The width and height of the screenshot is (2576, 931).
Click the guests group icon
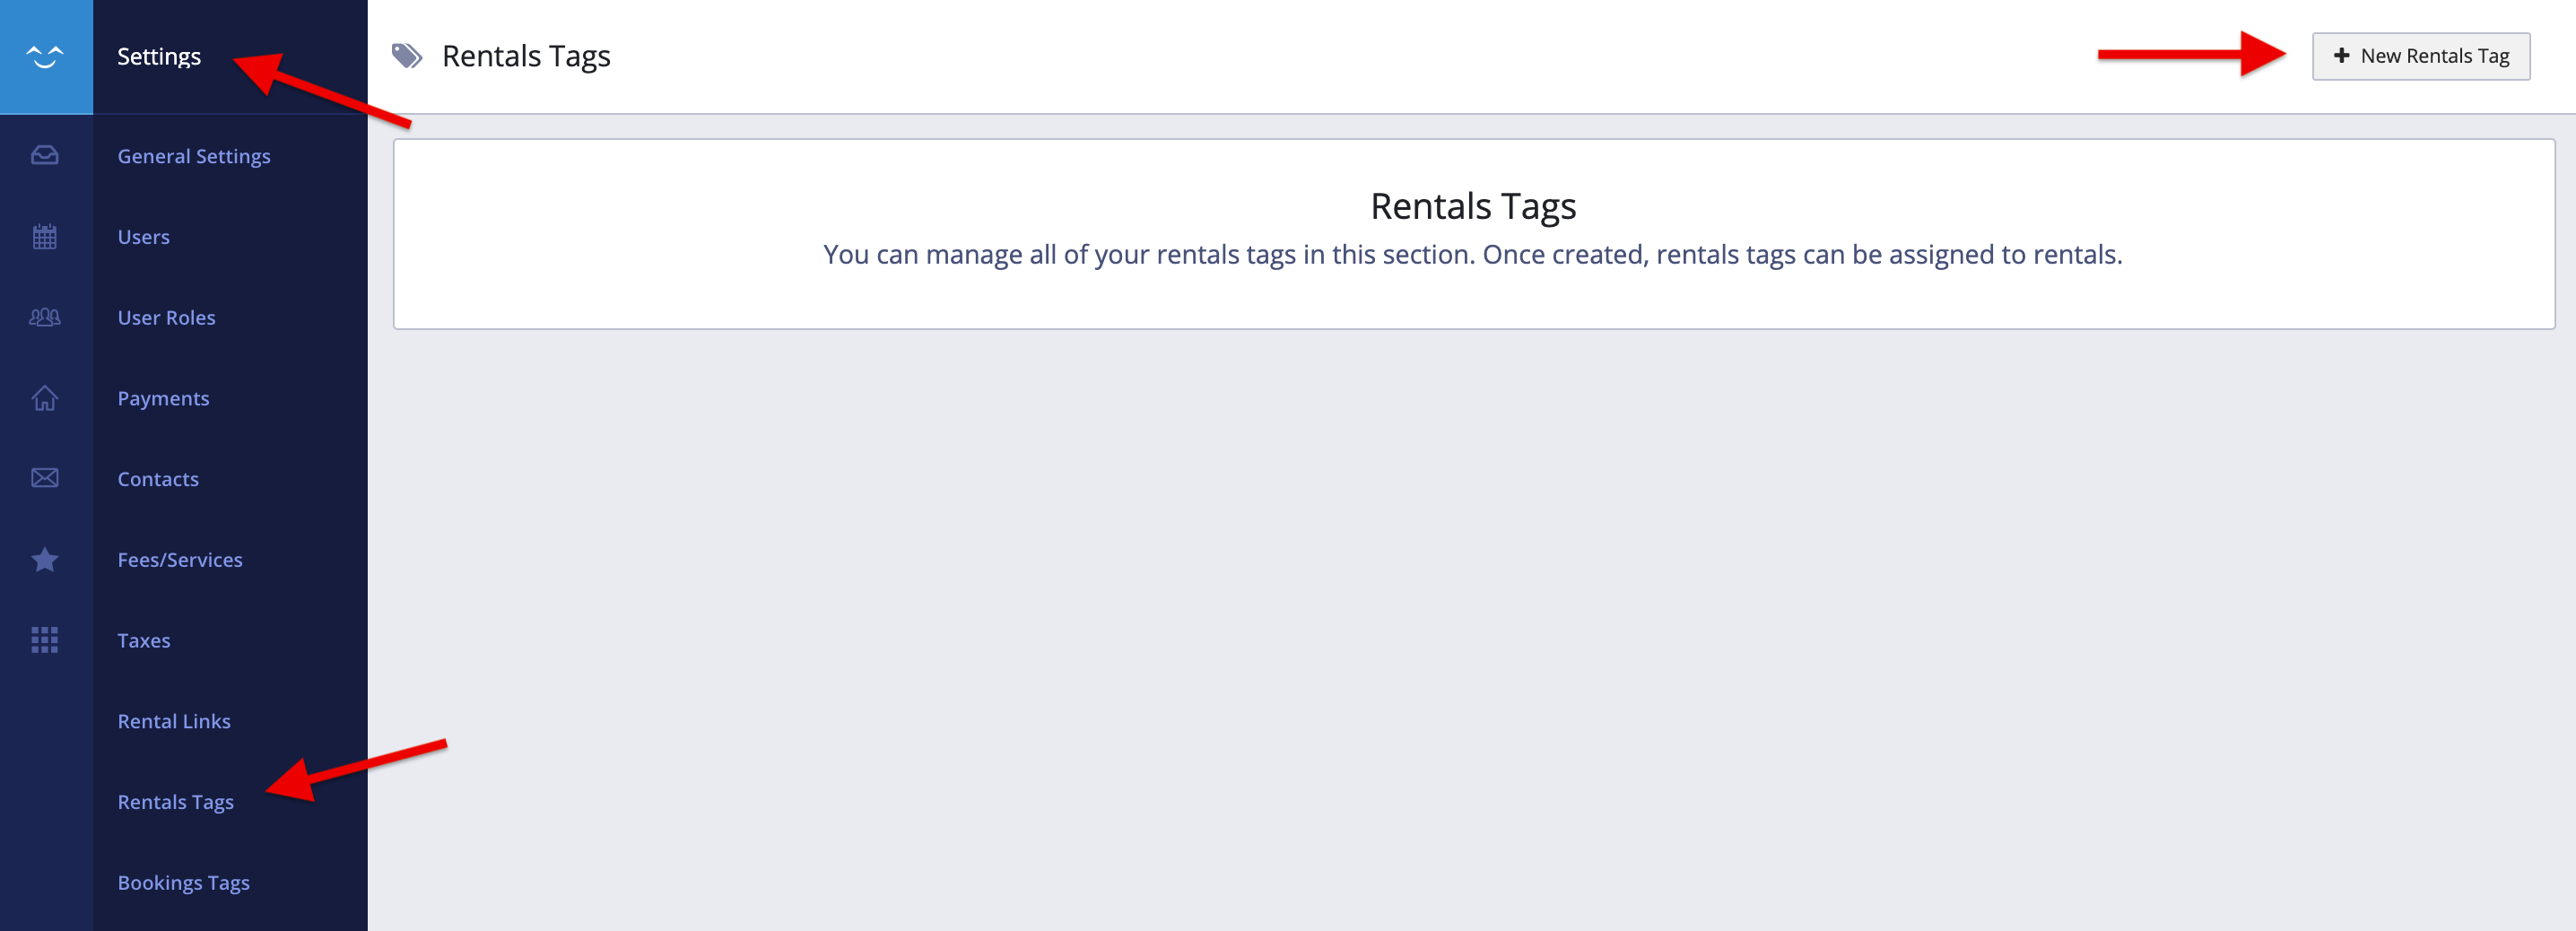45,317
